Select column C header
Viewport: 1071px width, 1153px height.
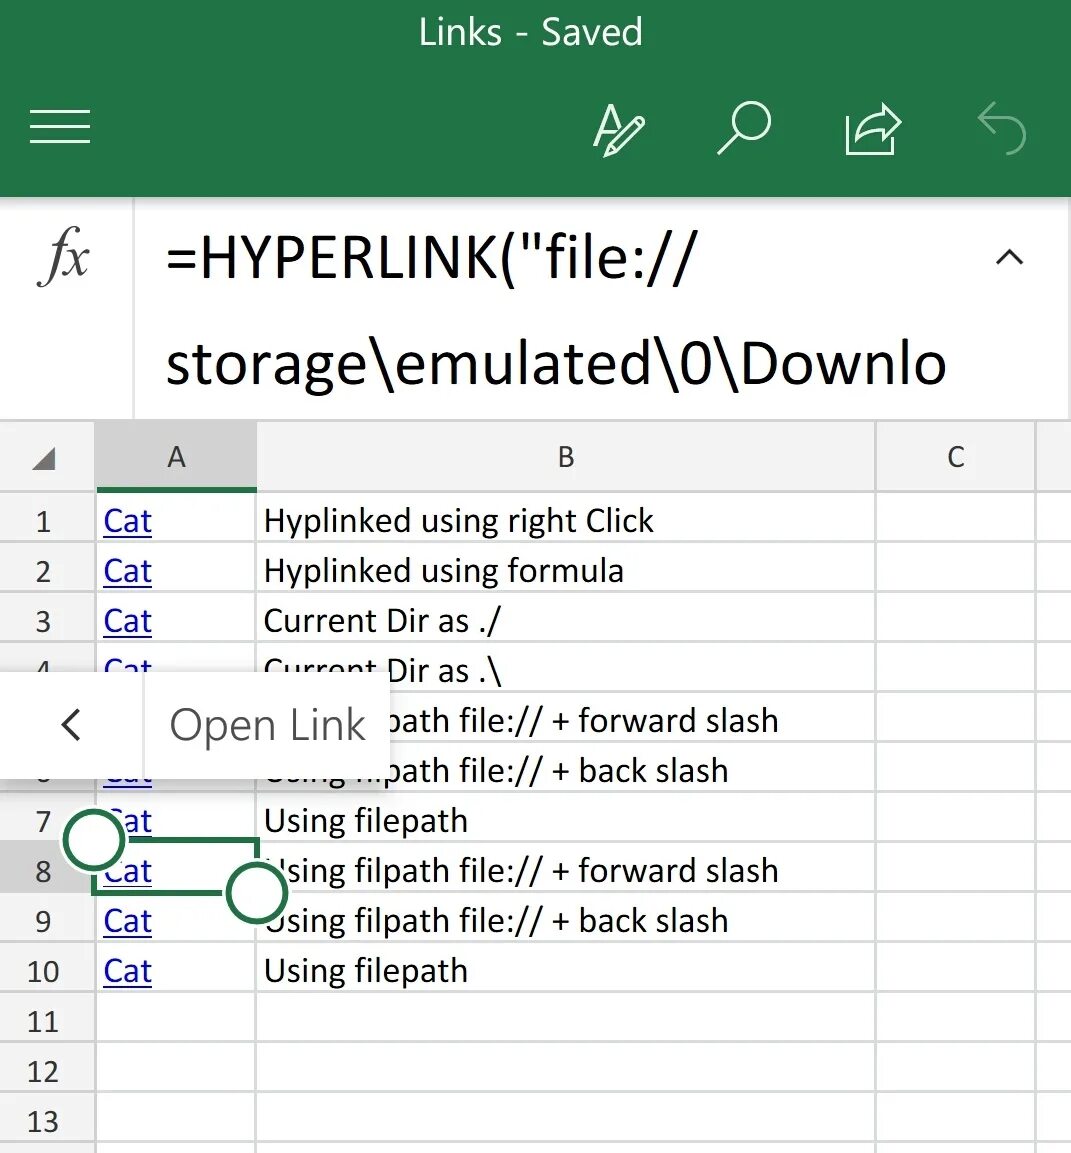[955, 457]
